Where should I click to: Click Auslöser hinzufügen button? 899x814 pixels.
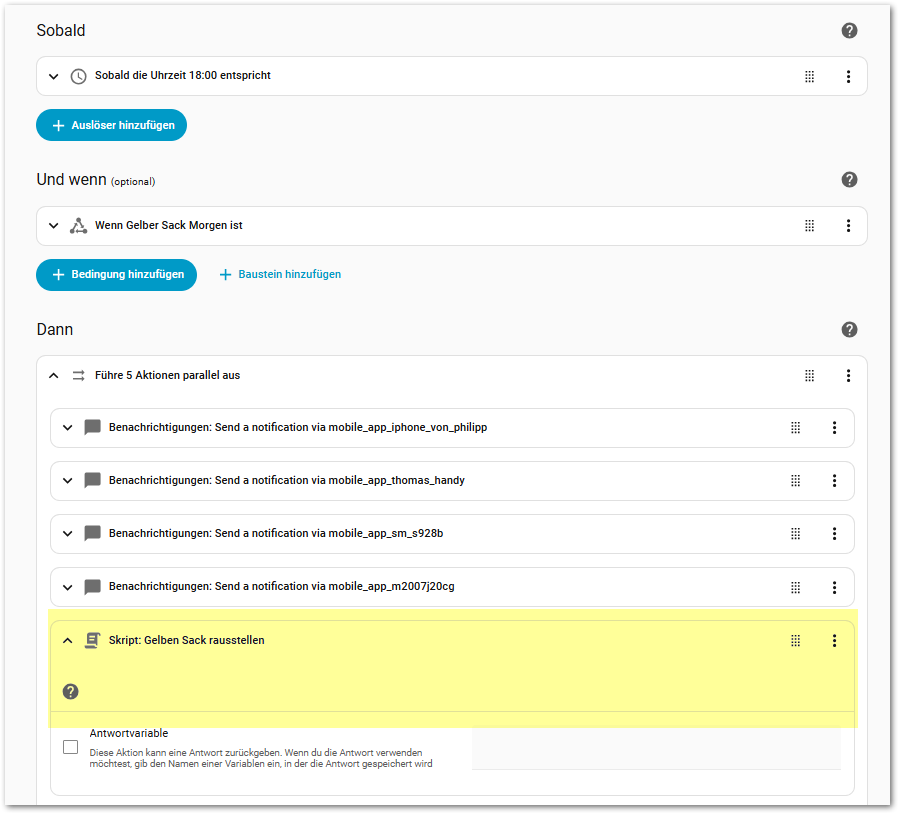[x=111, y=125]
